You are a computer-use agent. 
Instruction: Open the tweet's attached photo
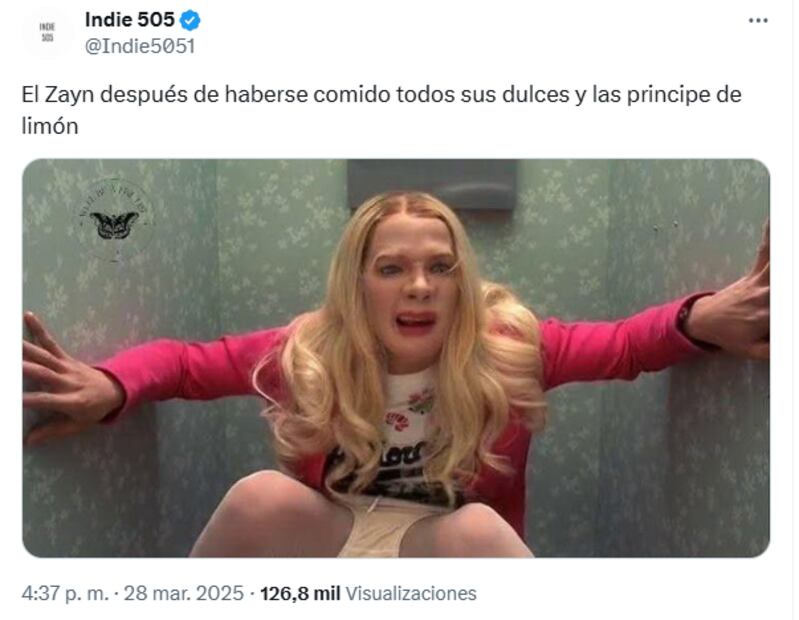pos(396,358)
